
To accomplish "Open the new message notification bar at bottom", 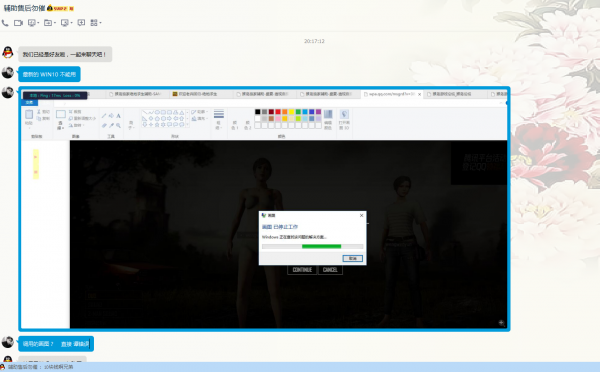I will pos(300,367).
